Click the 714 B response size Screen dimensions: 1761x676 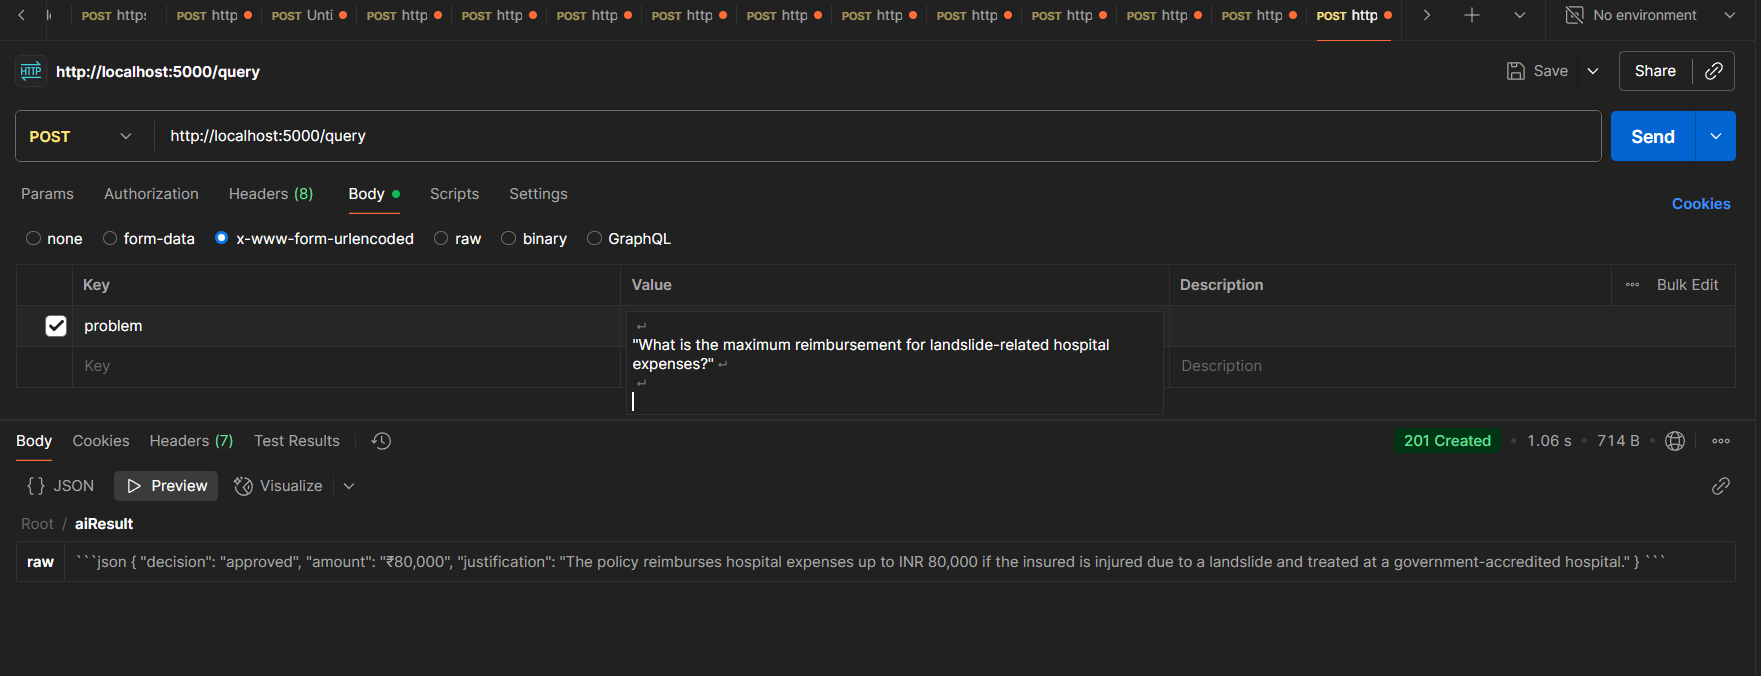(1618, 441)
